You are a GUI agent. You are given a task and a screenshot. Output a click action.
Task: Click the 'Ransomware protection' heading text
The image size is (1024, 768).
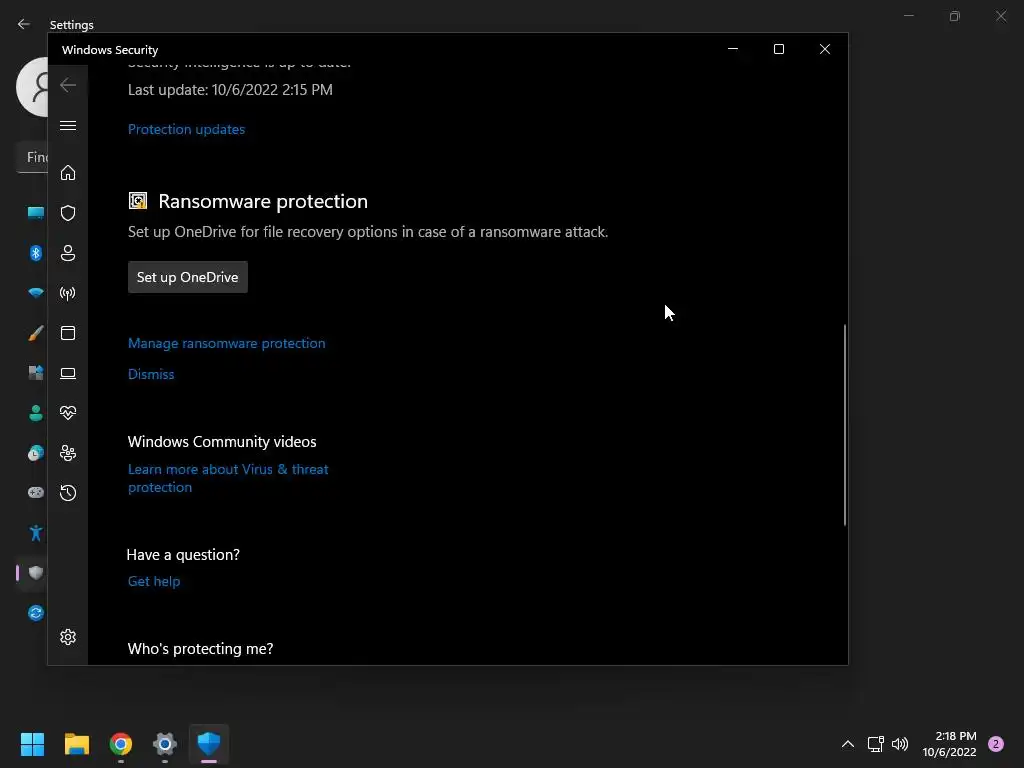[x=263, y=201]
